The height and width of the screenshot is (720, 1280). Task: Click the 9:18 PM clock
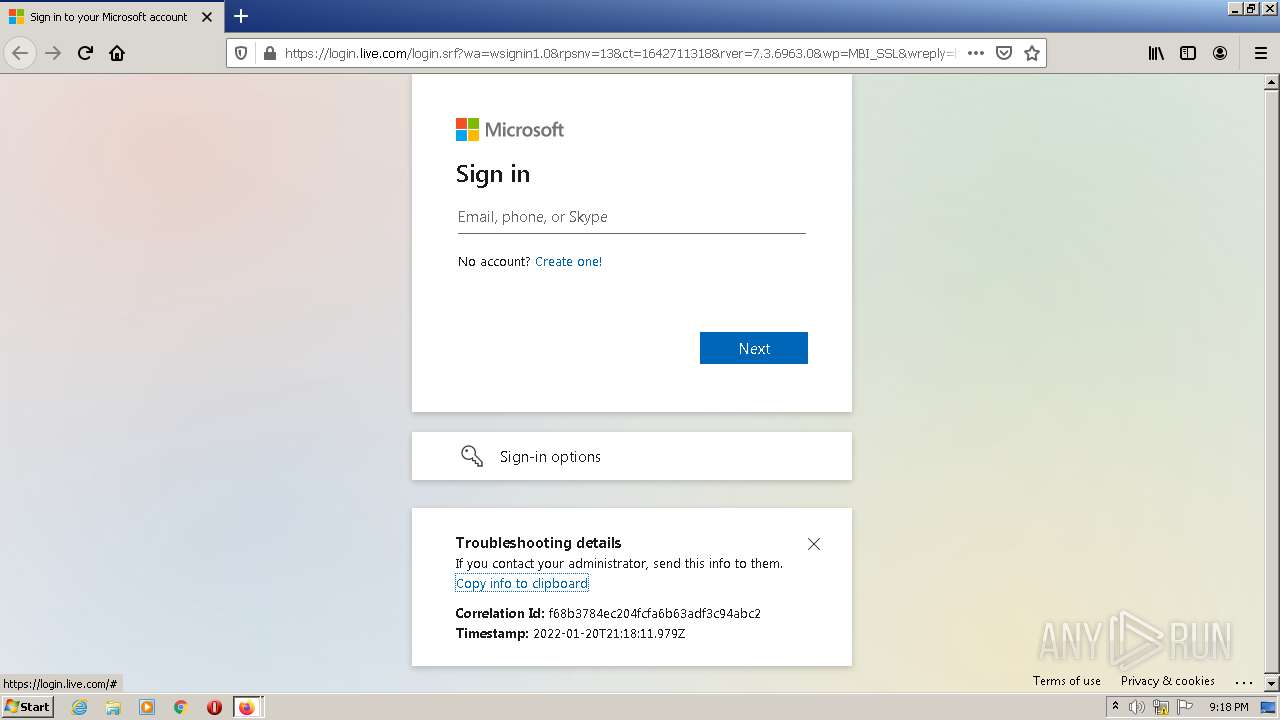[x=1228, y=707]
